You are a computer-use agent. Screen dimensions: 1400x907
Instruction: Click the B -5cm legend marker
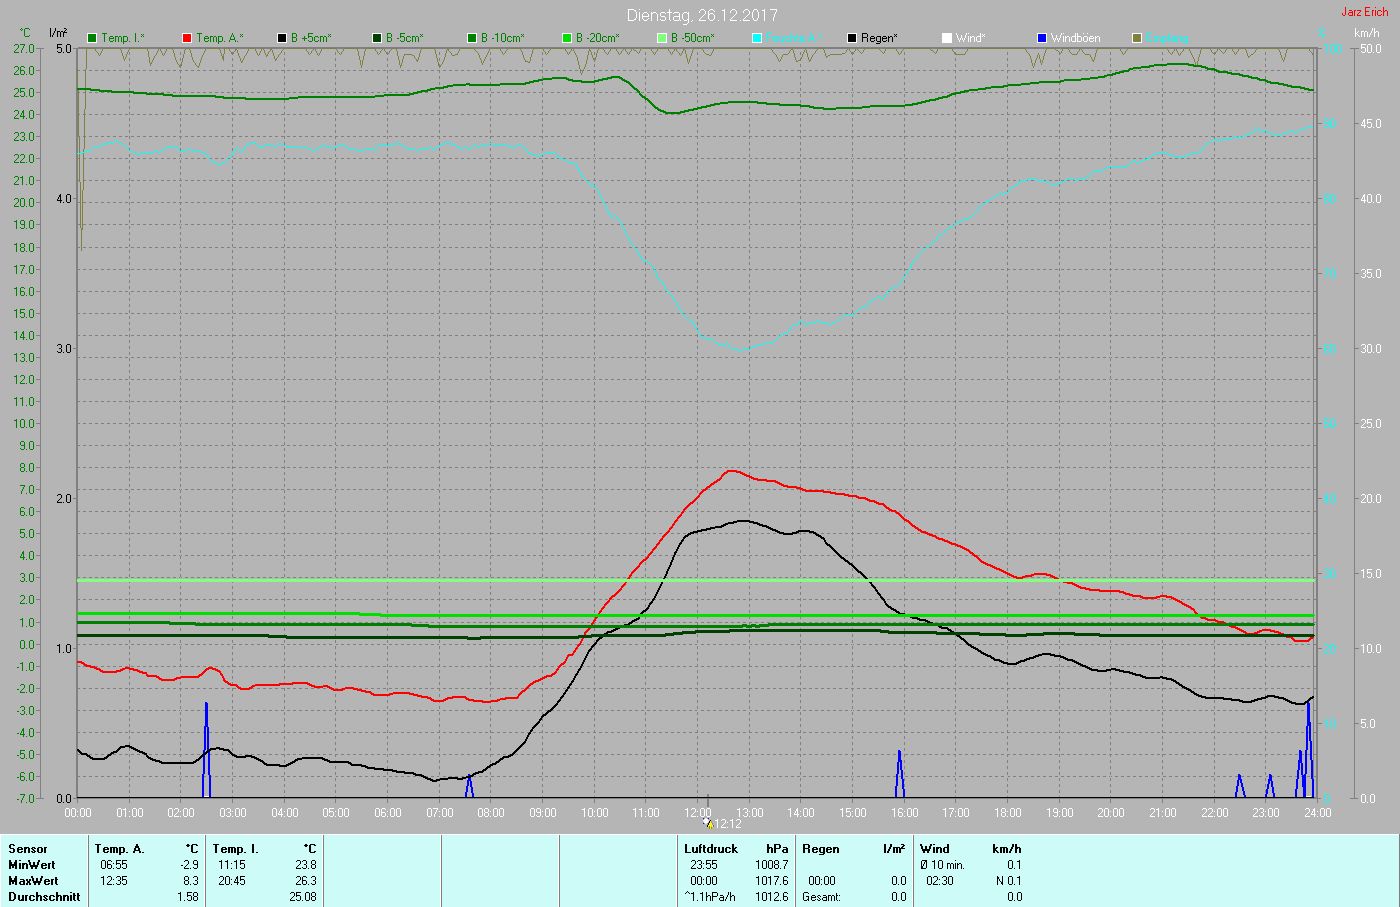click(377, 38)
